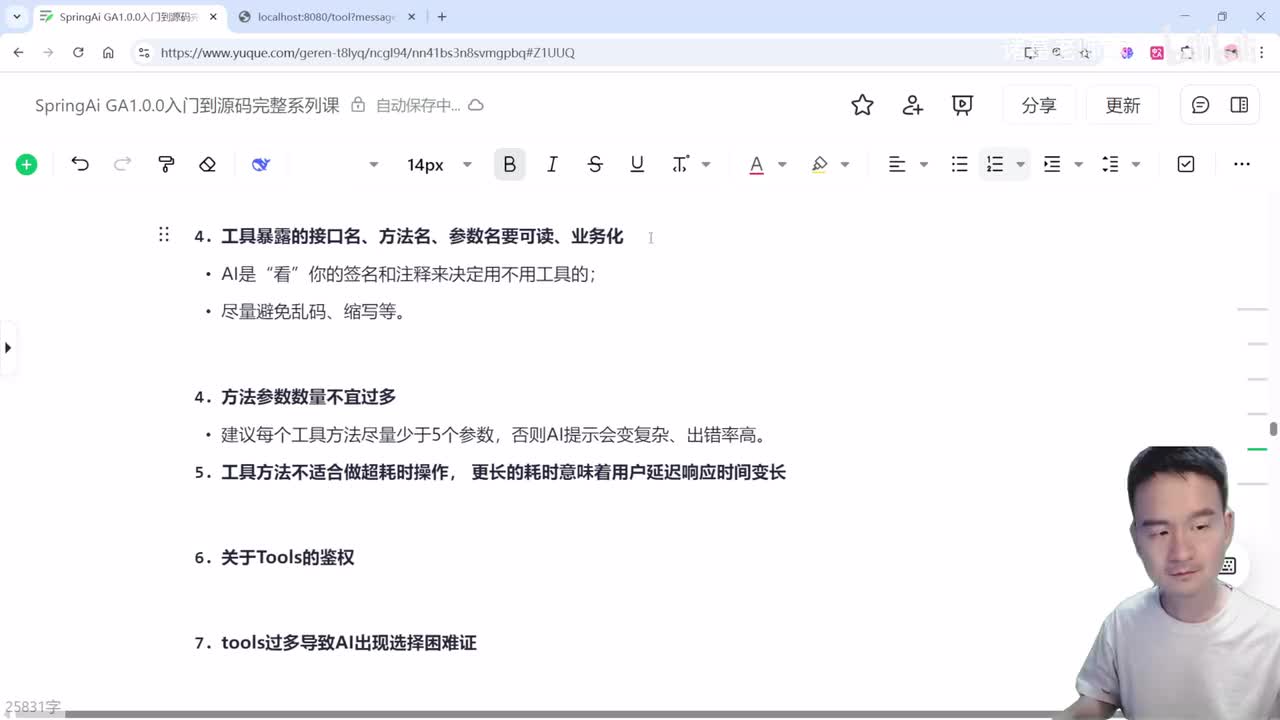Invite collaborators with the add-person icon

pyautogui.click(x=912, y=105)
